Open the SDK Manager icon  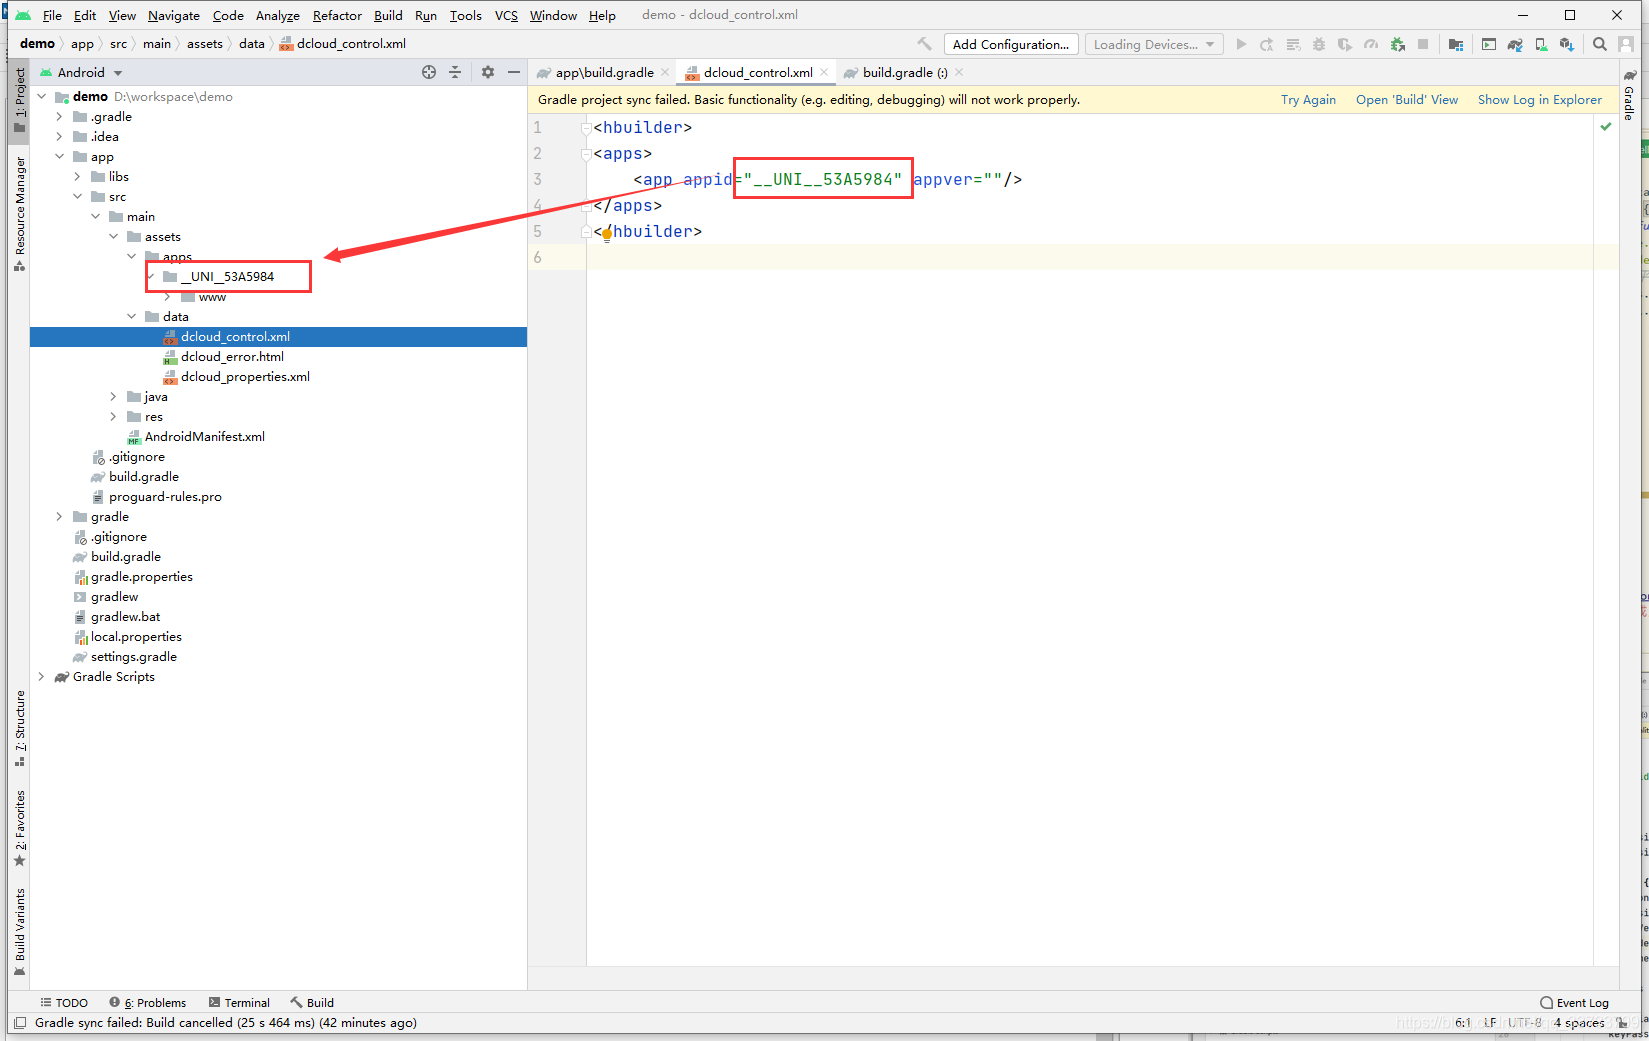point(1567,44)
